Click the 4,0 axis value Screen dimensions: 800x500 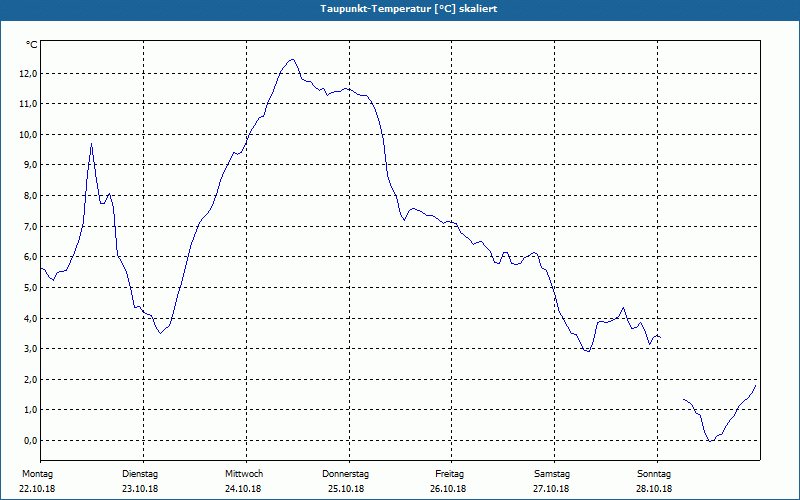[x=30, y=318]
